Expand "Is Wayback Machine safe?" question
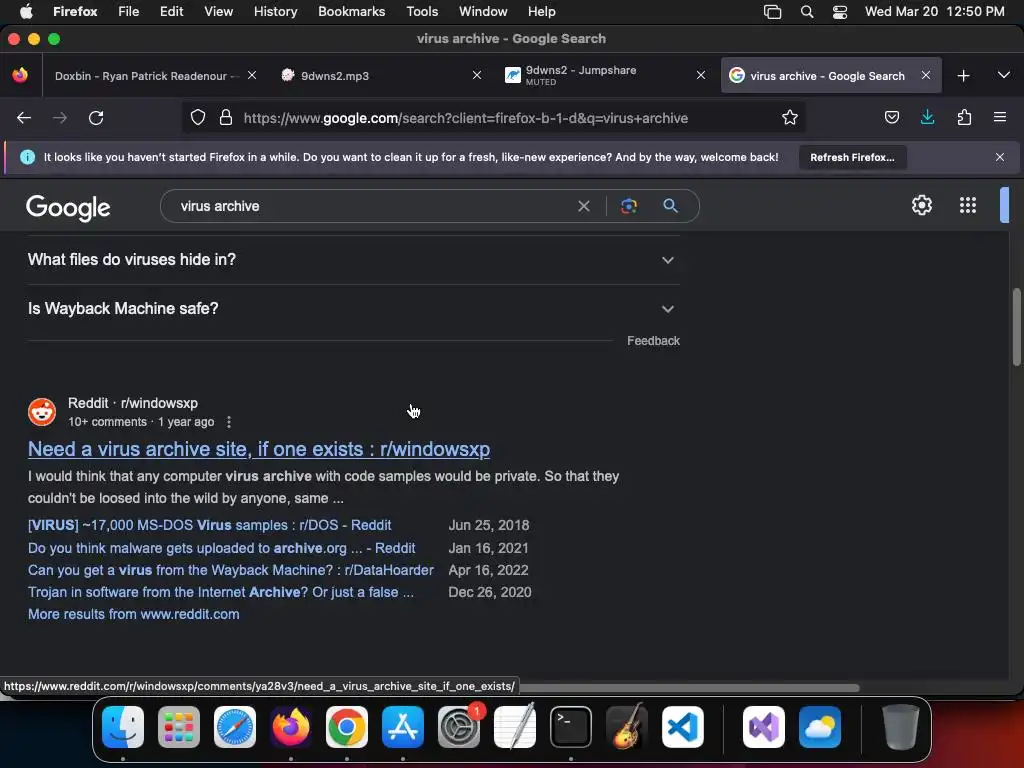This screenshot has width=1024, height=768. pos(353,309)
